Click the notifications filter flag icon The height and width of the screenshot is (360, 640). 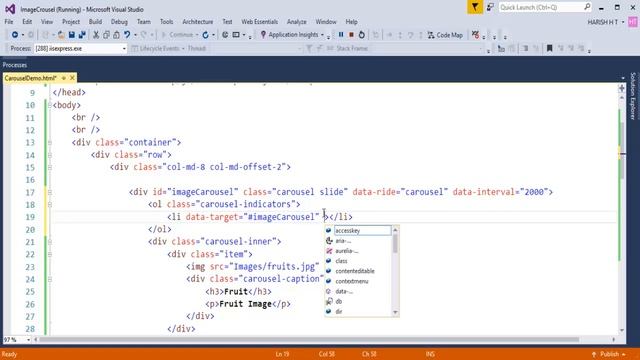(x=475, y=7)
